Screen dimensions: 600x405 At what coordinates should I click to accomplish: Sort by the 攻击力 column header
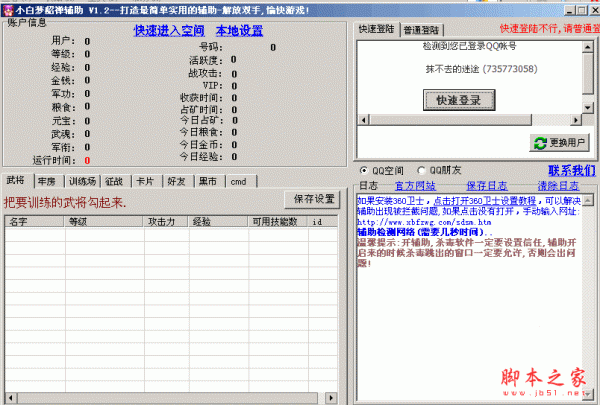(x=166, y=222)
